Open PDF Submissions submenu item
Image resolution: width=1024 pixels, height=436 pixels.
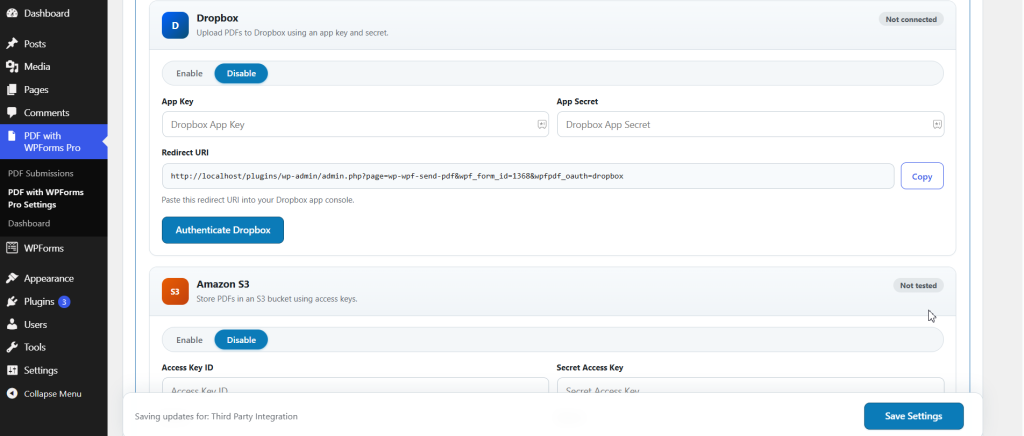coord(40,174)
